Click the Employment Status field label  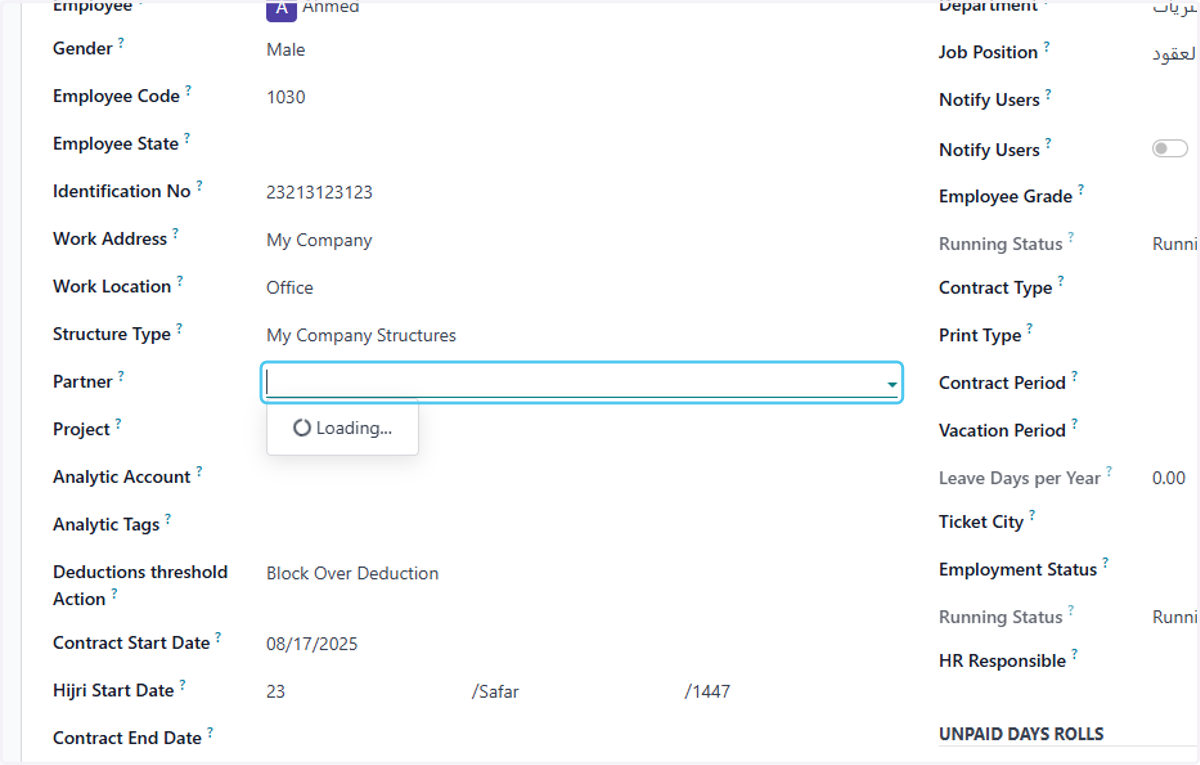point(1018,569)
